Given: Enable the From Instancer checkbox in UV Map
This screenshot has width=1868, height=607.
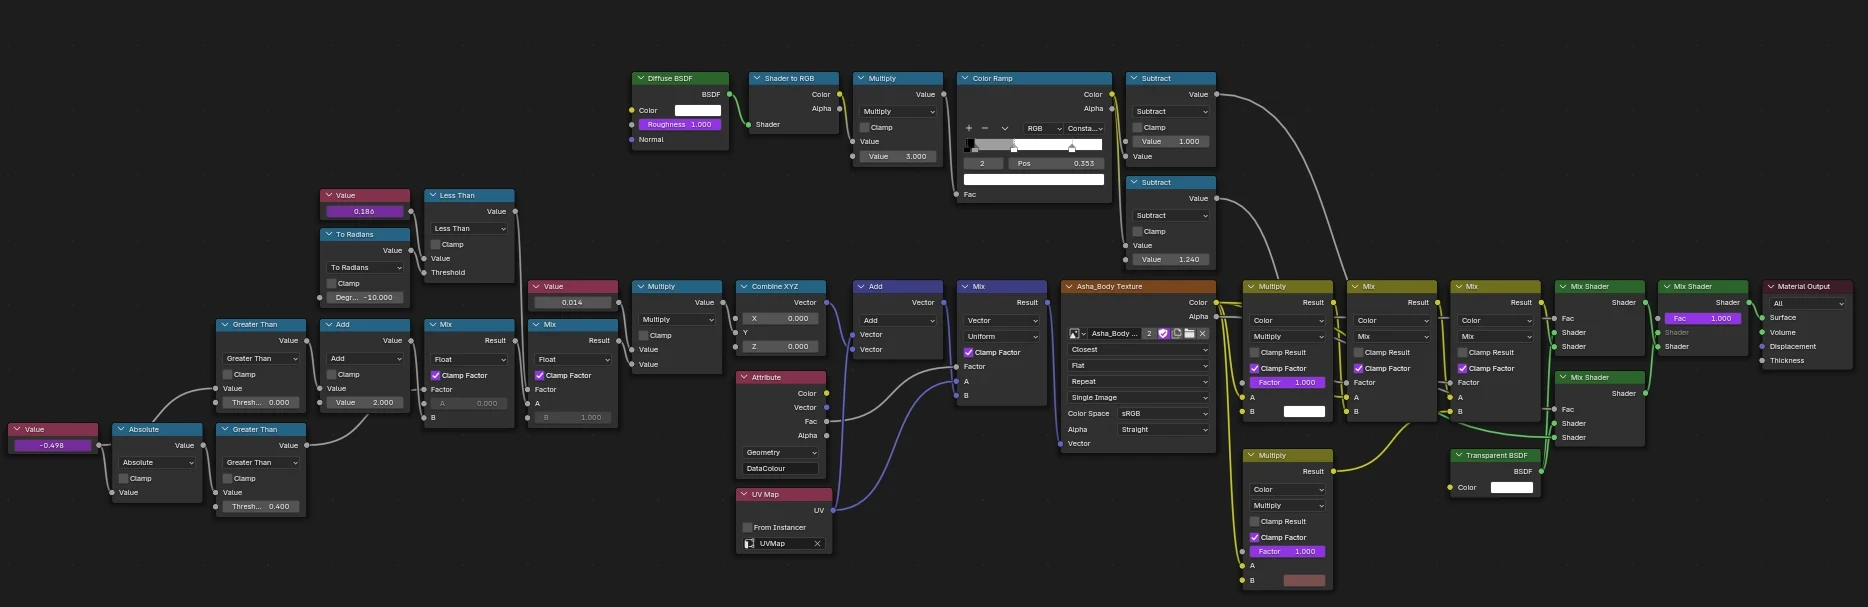Looking at the screenshot, I should (747, 527).
